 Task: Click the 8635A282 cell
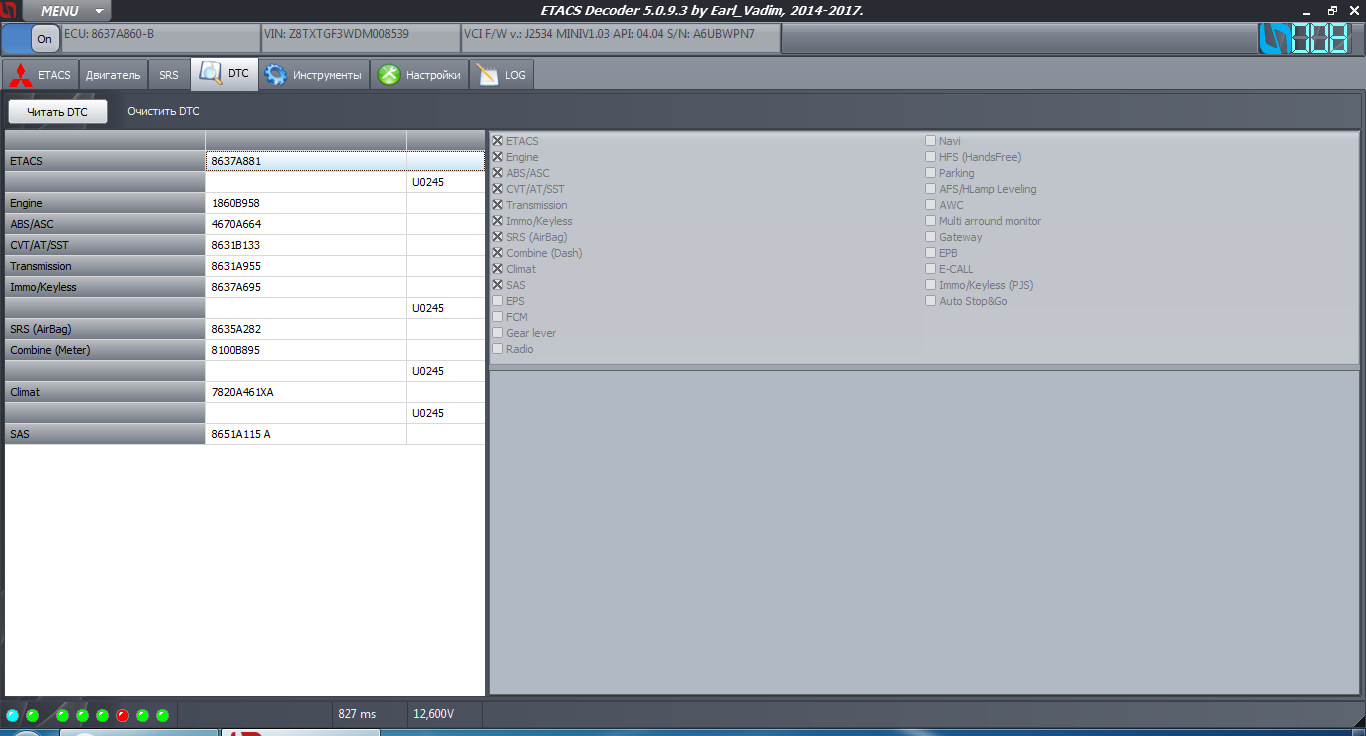(306, 329)
